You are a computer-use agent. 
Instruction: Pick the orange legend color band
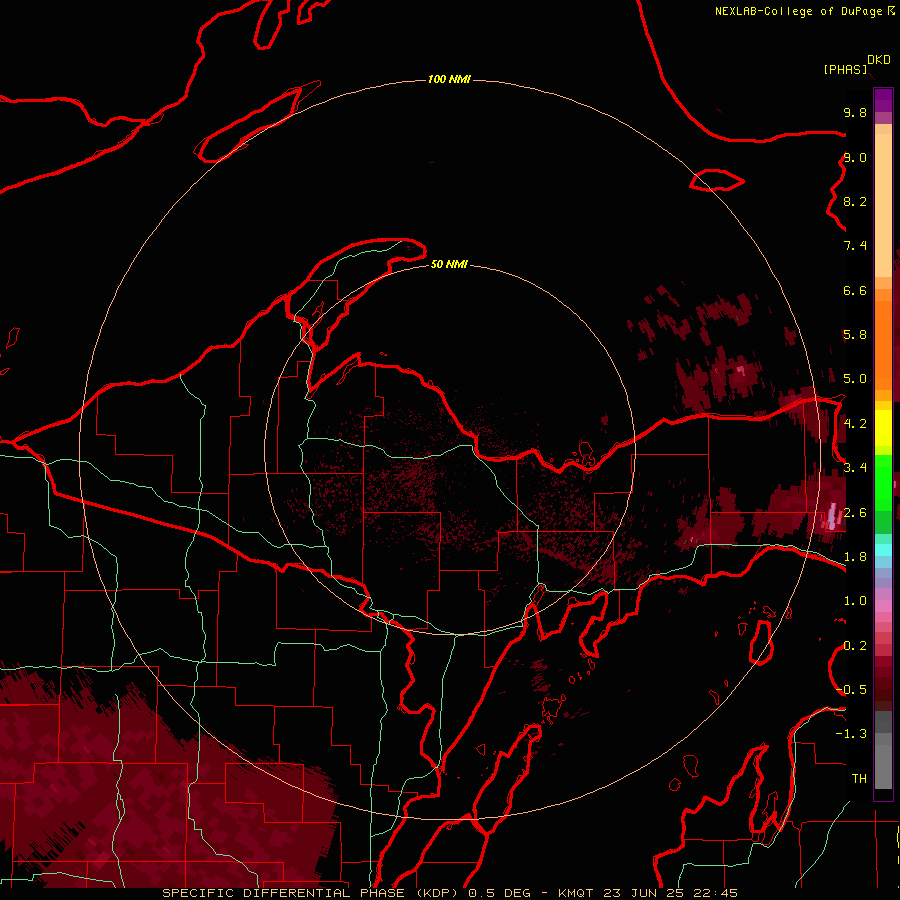(x=883, y=346)
